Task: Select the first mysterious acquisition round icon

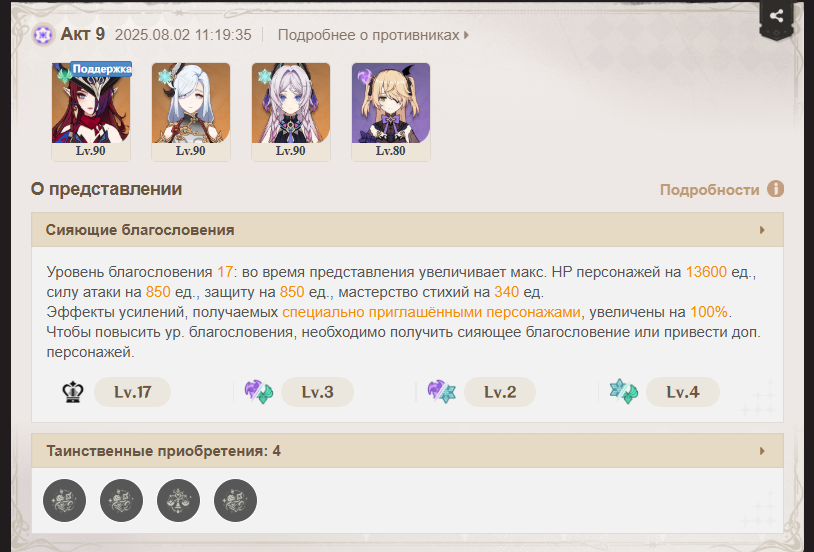Action: (64, 500)
